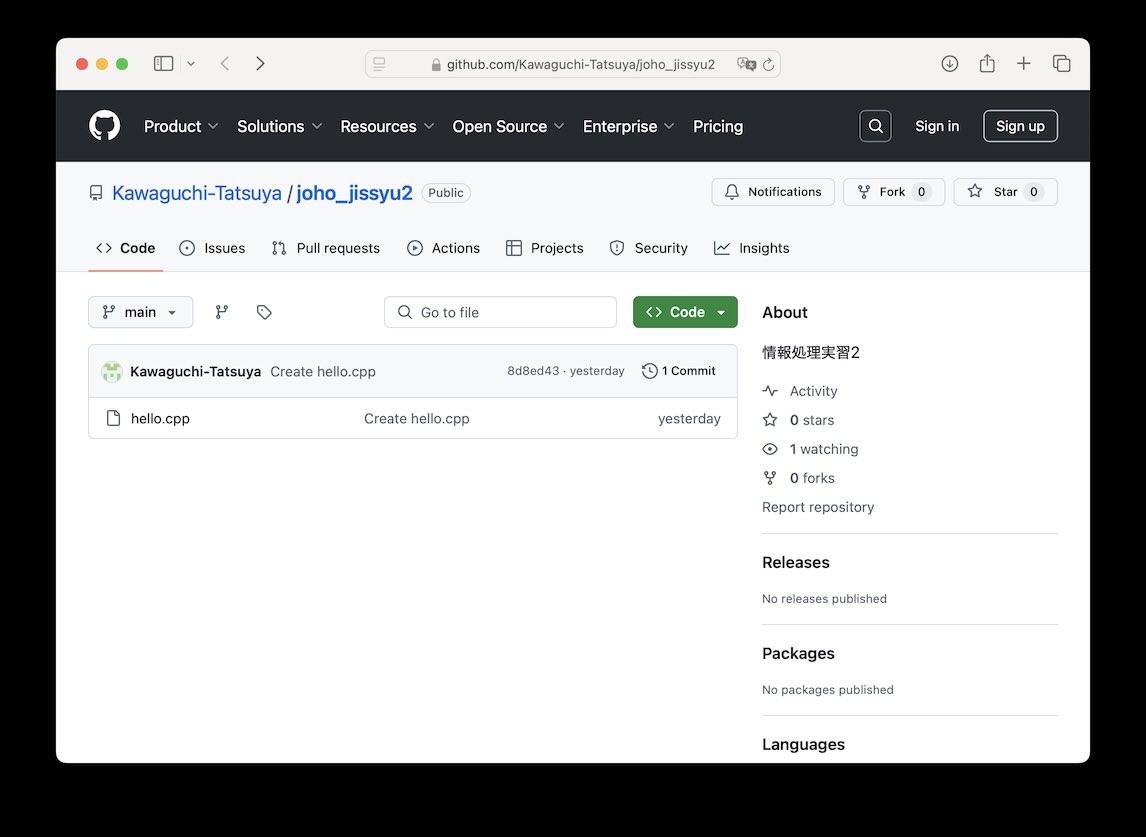1146x837 pixels.
Task: Click the Sign up button
Action: tap(1020, 126)
